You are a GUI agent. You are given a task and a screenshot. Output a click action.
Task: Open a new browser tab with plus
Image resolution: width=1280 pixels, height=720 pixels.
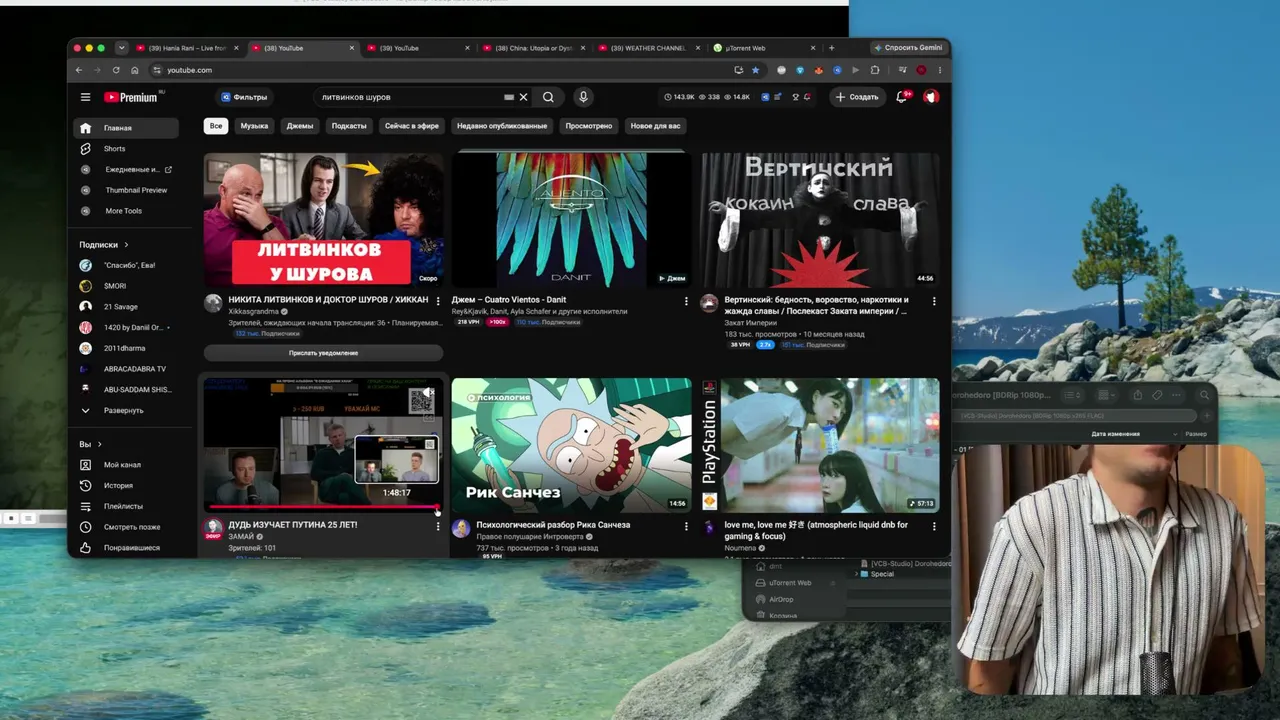click(831, 48)
